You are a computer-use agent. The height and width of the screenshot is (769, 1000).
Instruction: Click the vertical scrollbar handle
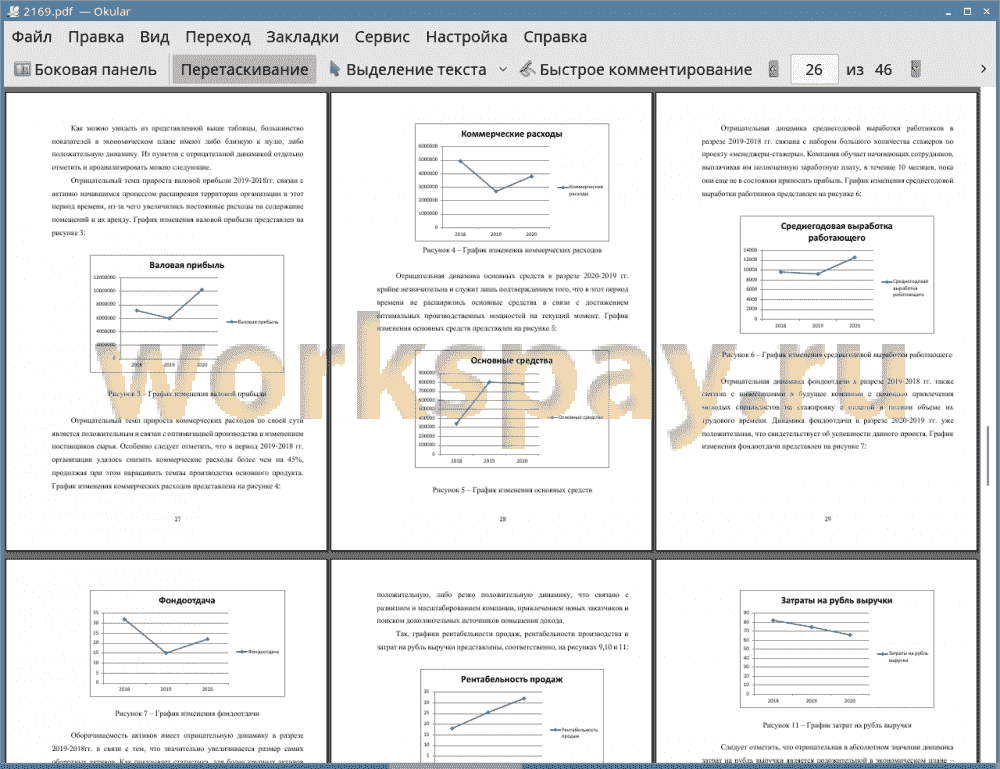989,457
